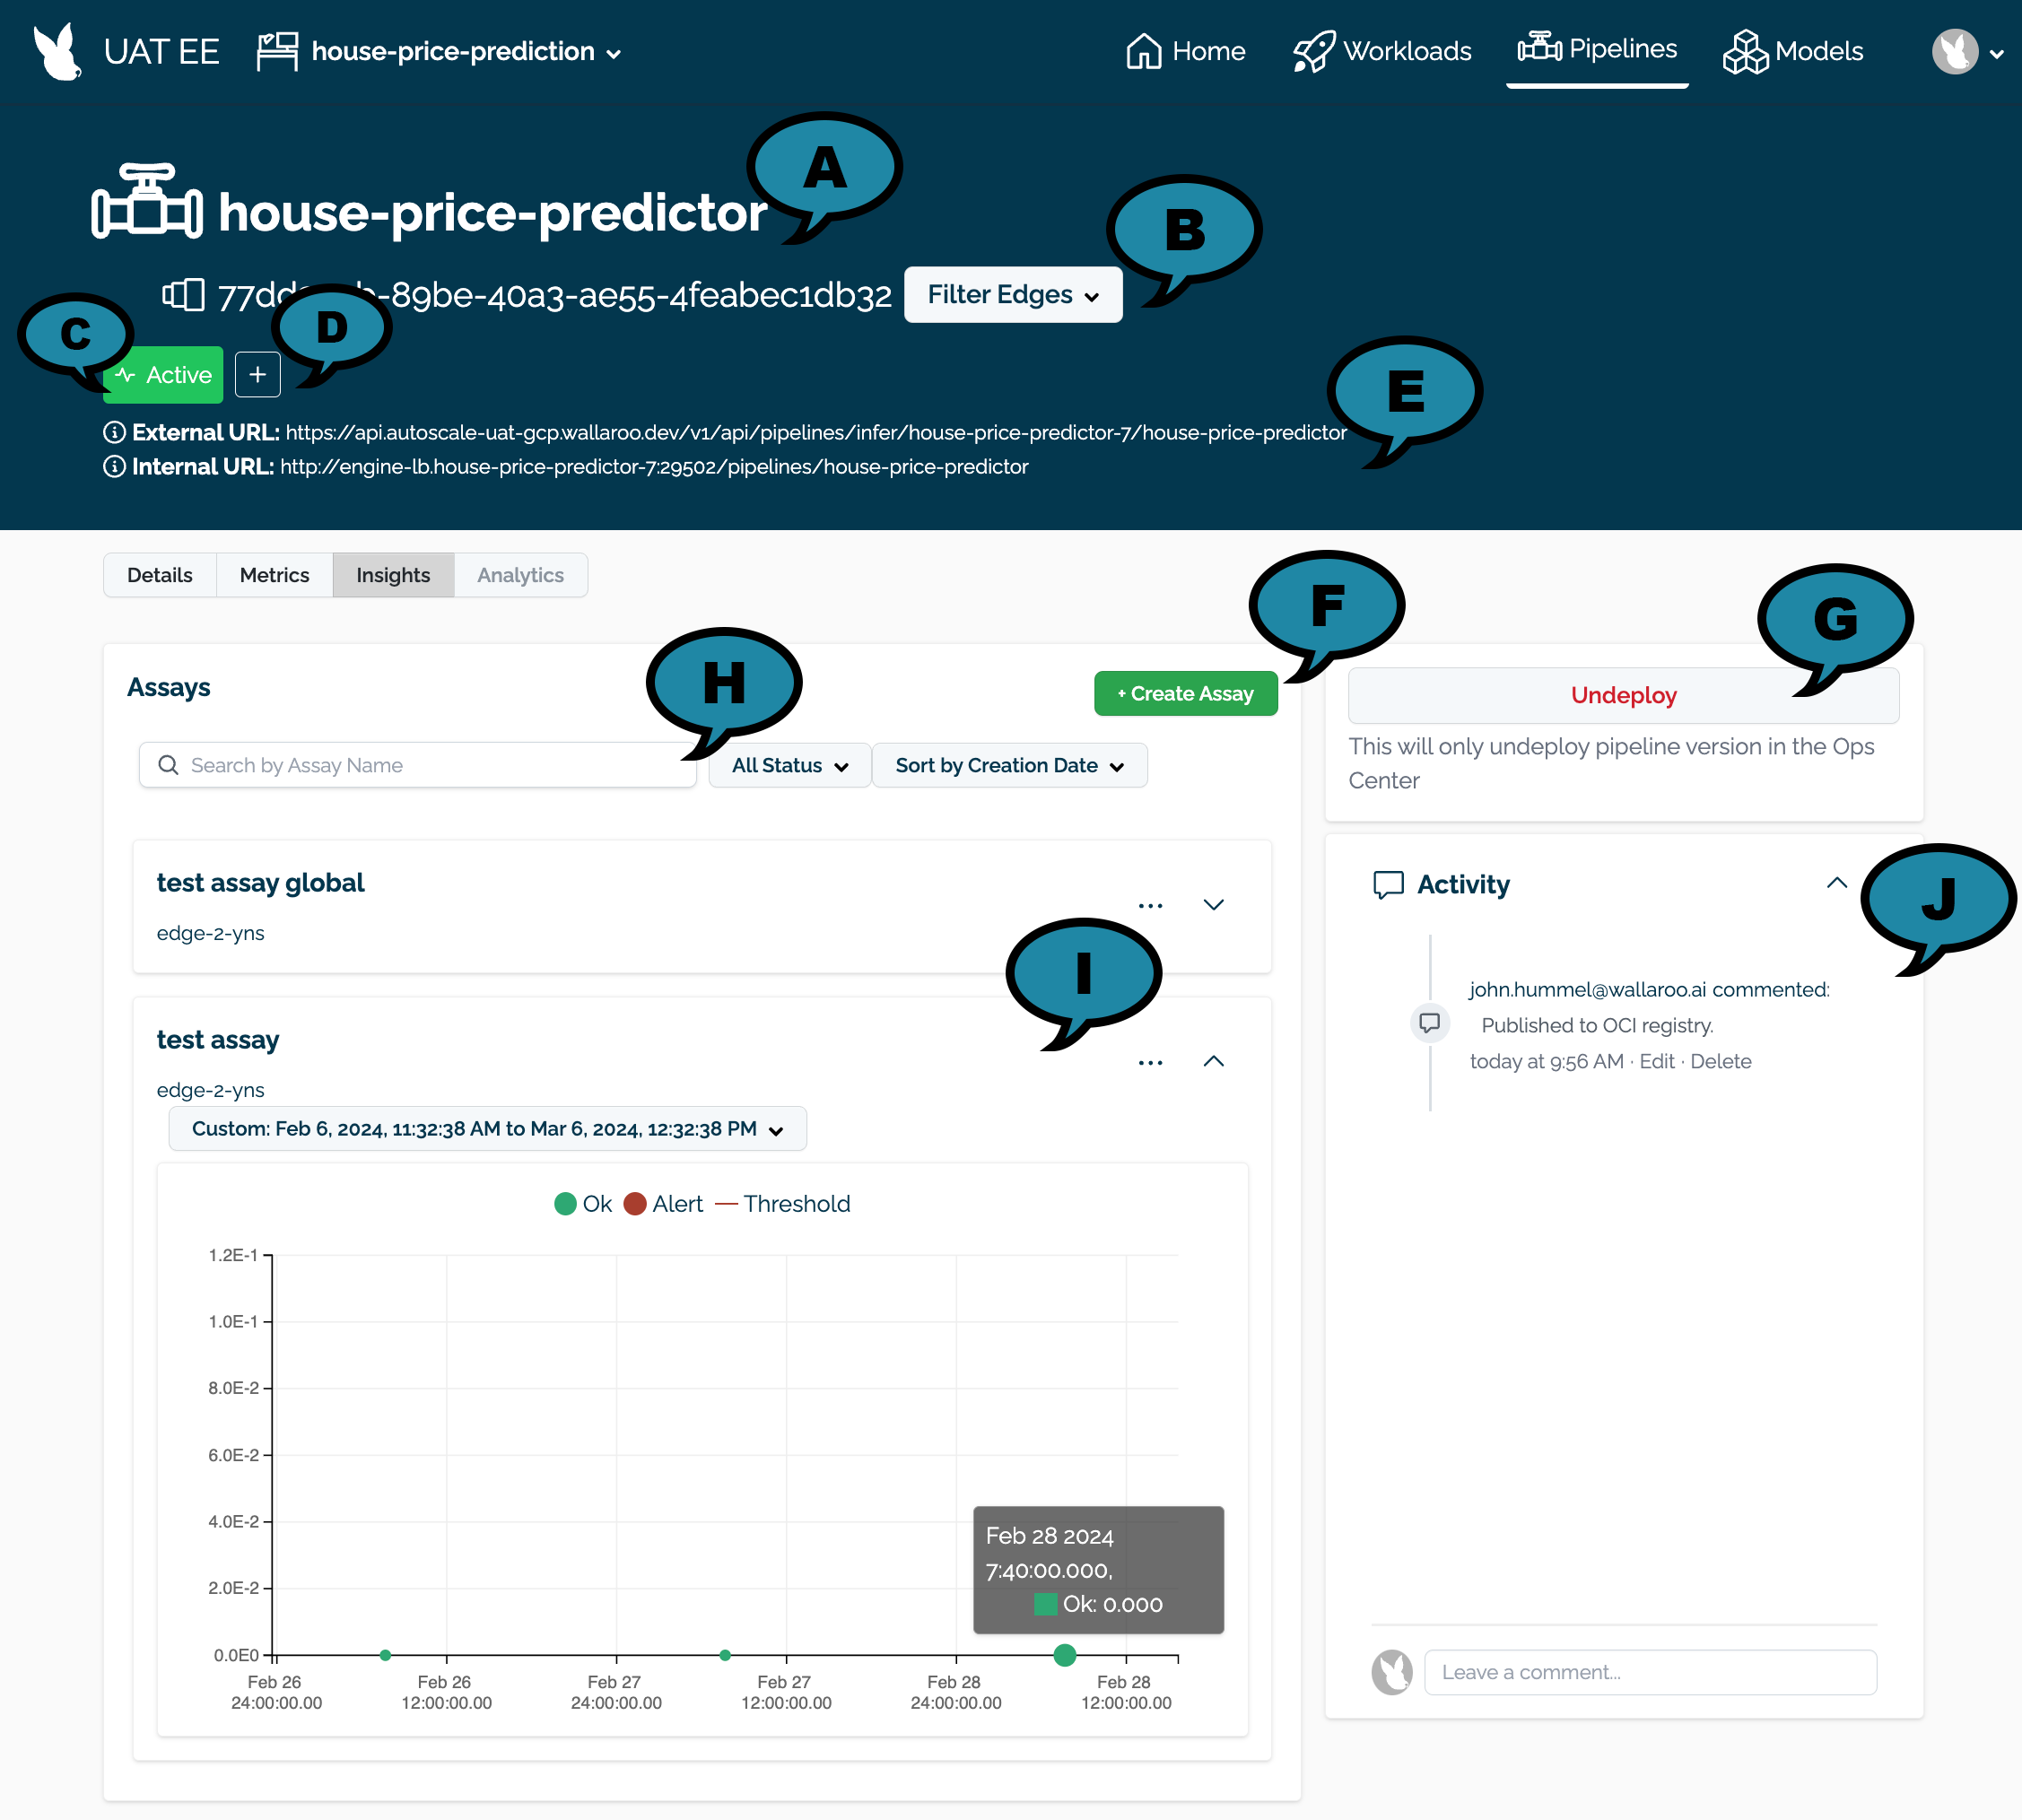Open the Sort by Creation Date dropdown
This screenshot has width=2022, height=1820.
coord(1008,765)
